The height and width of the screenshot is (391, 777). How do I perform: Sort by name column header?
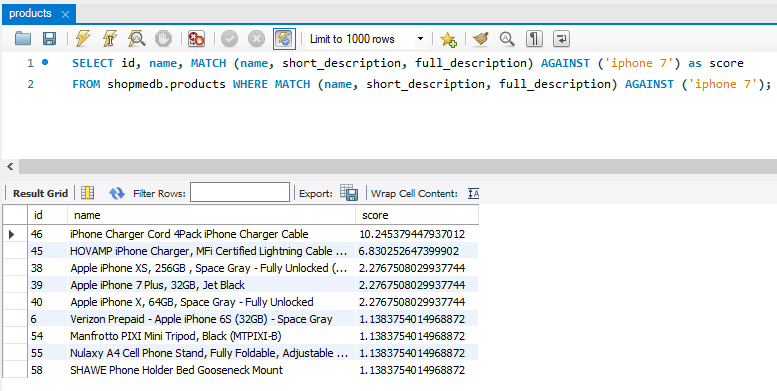(x=212, y=215)
